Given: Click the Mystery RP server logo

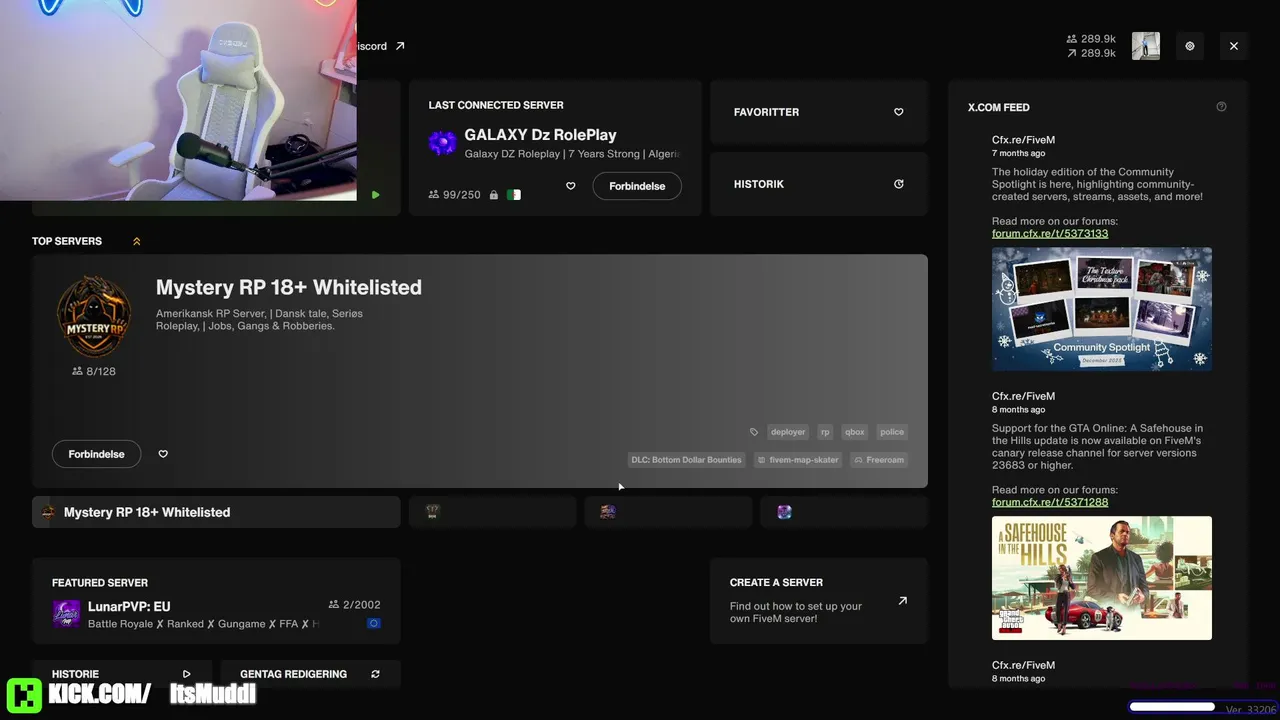Looking at the screenshot, I should point(94,317).
